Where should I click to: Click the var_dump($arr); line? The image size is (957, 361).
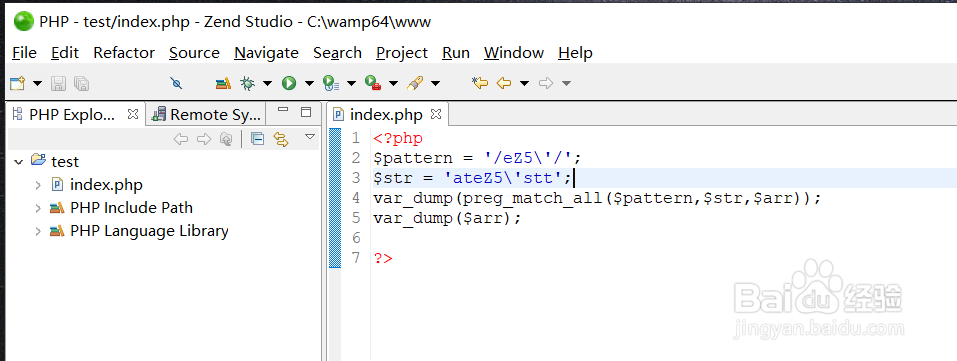click(x=447, y=219)
